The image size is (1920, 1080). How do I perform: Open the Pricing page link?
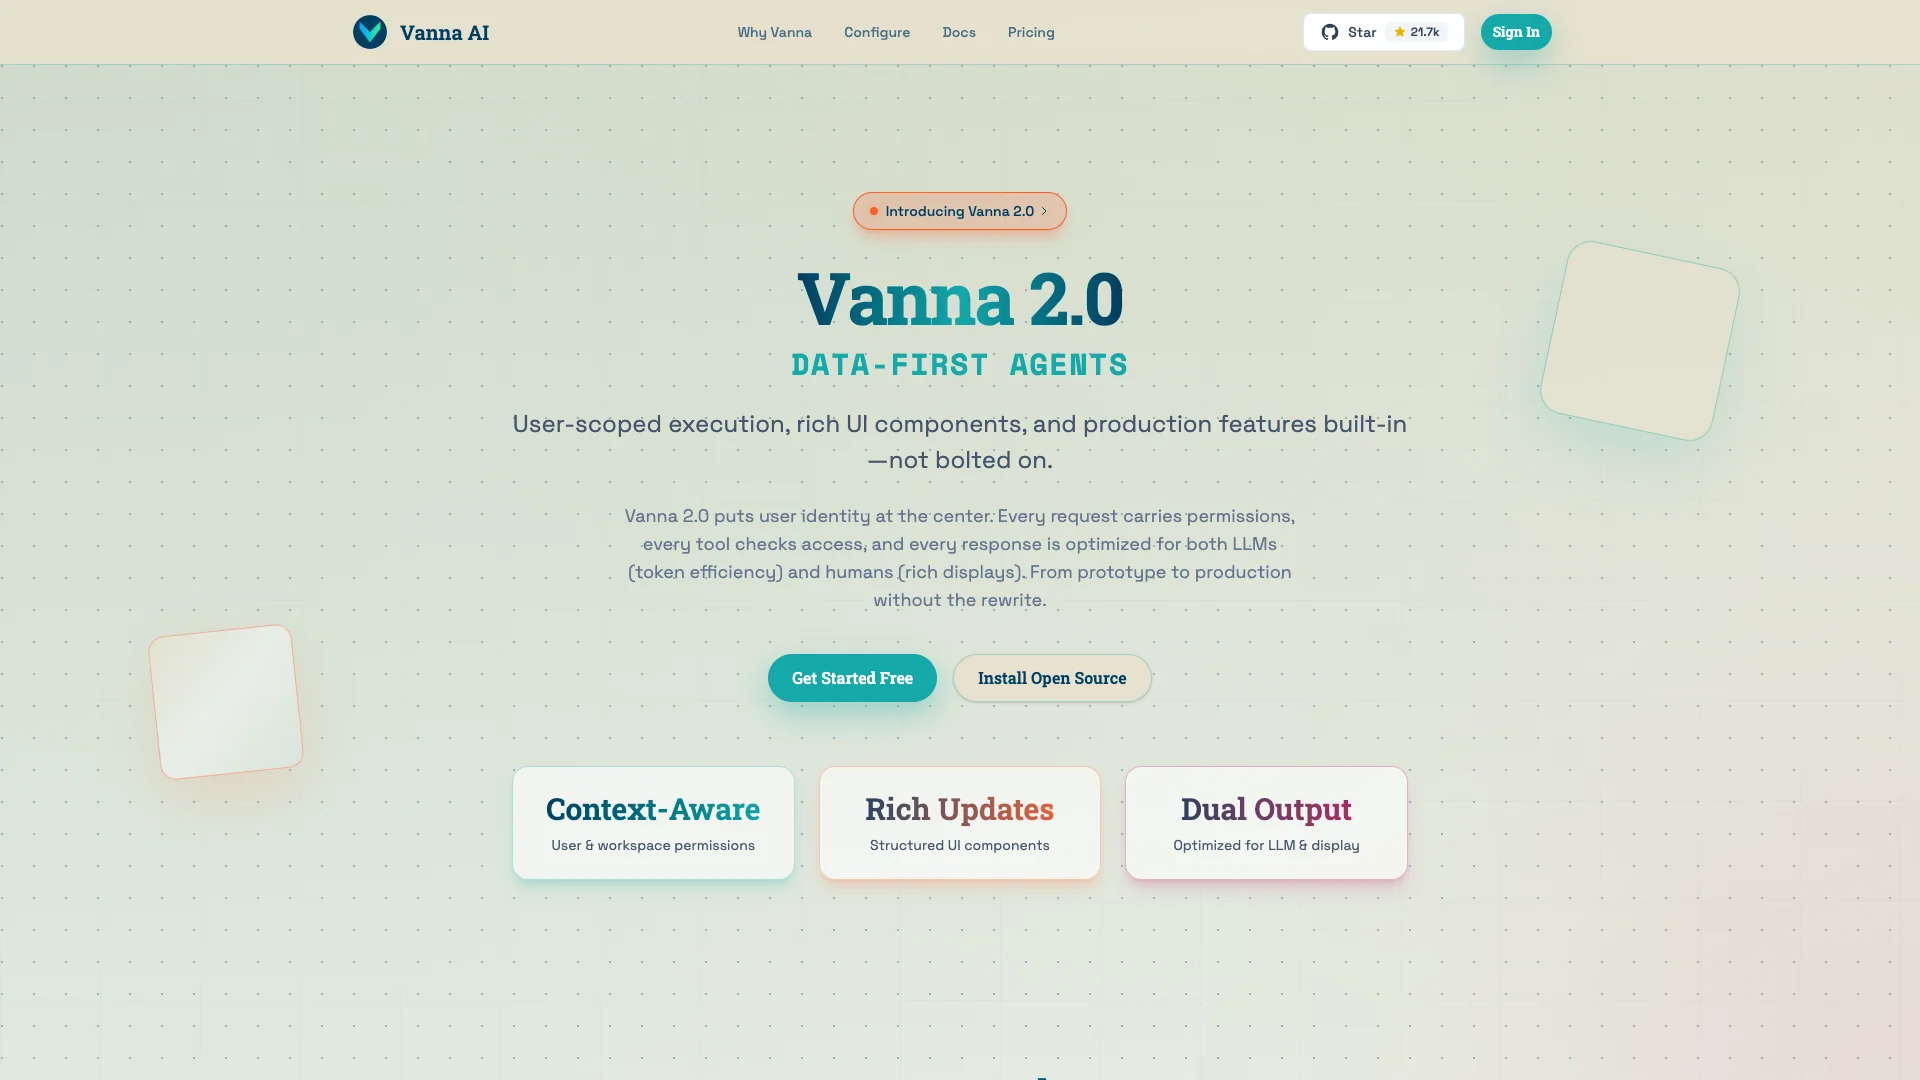point(1031,32)
